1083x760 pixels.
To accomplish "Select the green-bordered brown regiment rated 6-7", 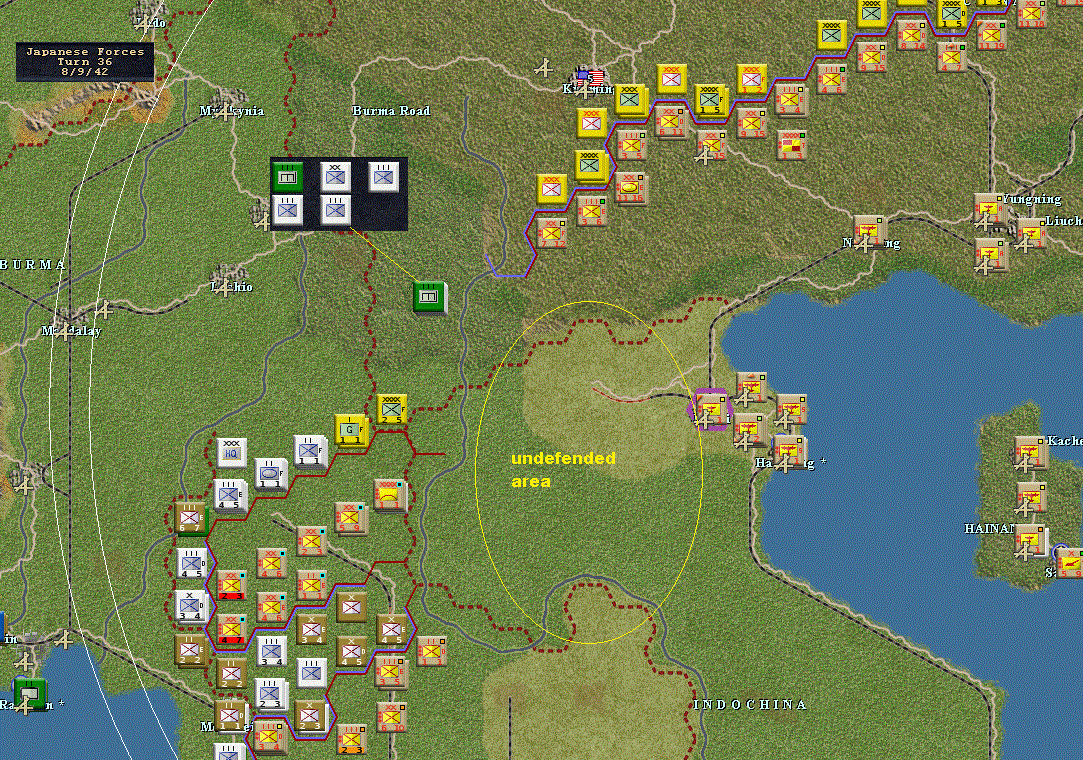I will pyautogui.click(x=189, y=517).
